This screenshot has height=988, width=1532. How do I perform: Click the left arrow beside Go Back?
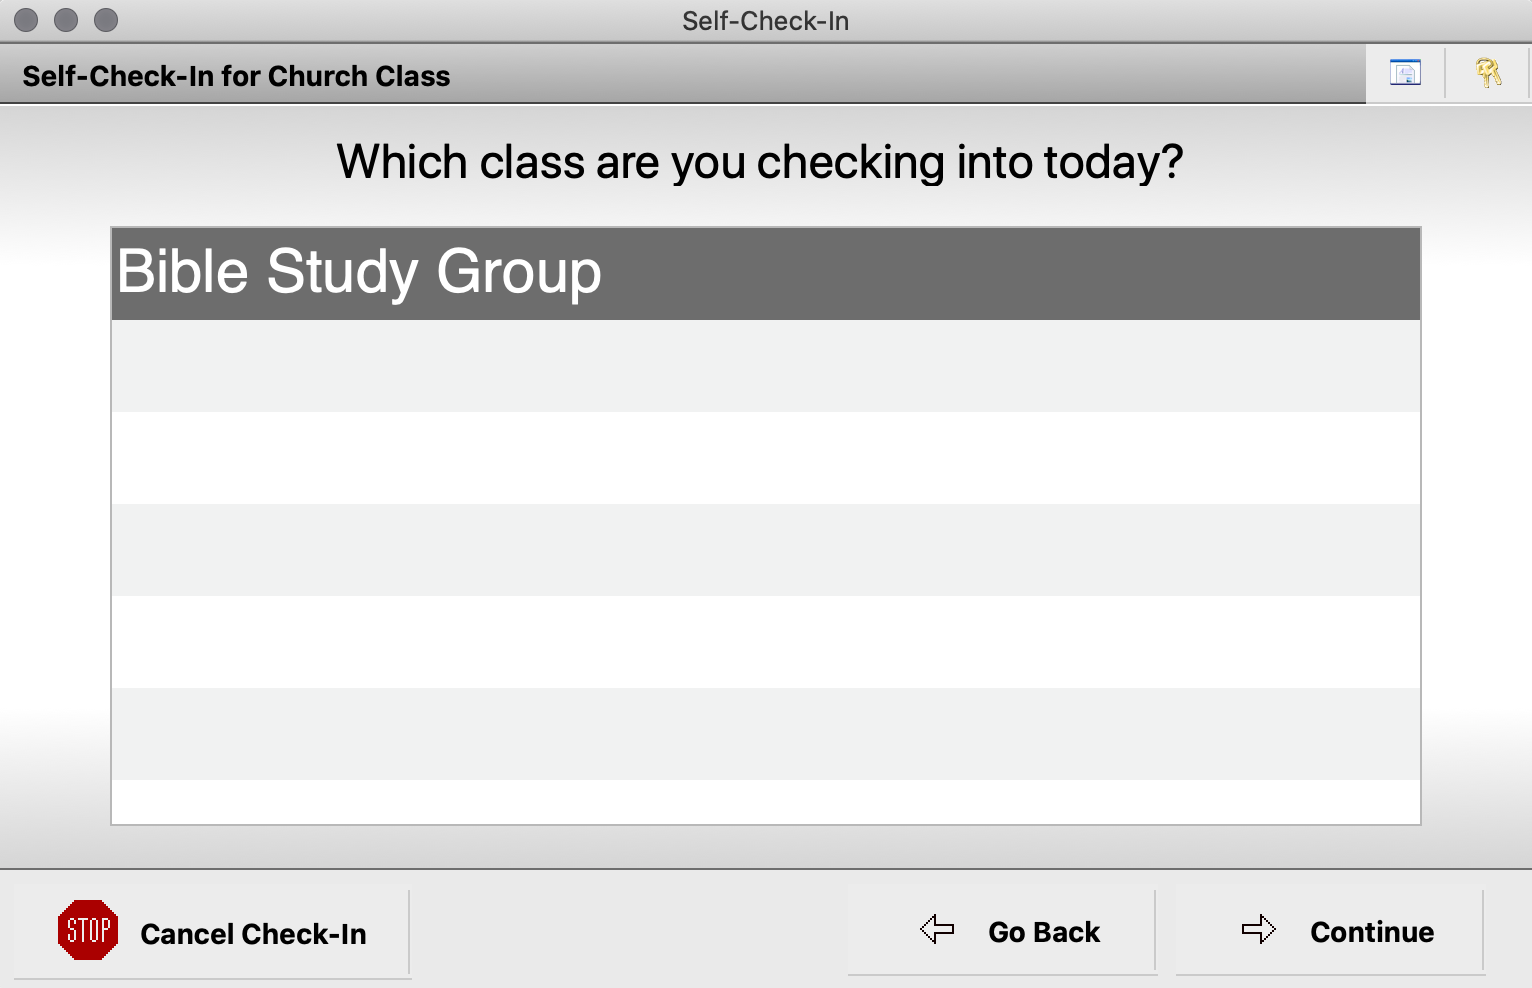click(937, 930)
